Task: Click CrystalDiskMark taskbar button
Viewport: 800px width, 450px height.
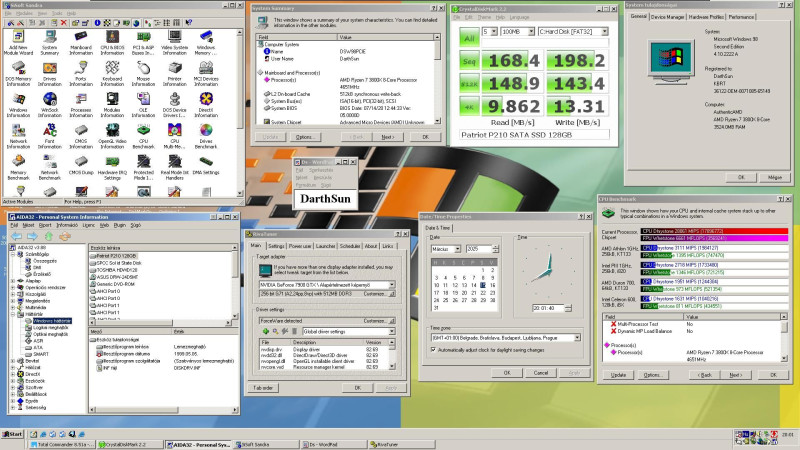Action: tap(130, 445)
